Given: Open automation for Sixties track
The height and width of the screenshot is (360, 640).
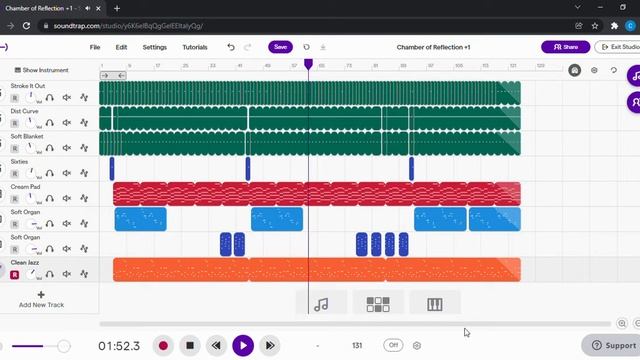Looking at the screenshot, I should (84, 173).
